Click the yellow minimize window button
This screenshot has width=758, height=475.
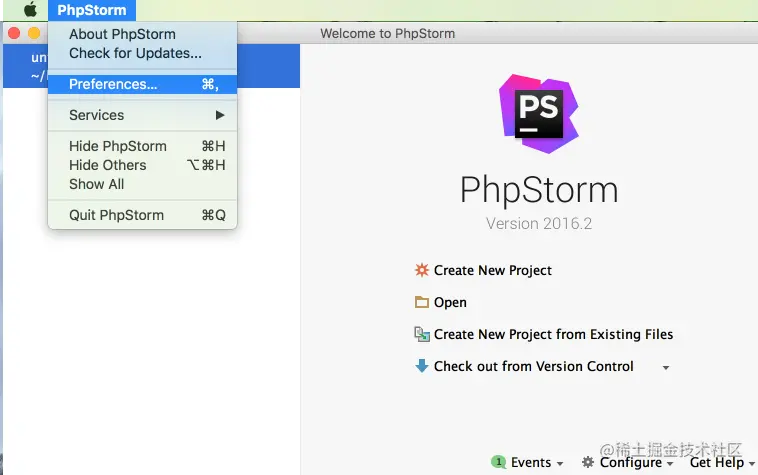point(34,33)
